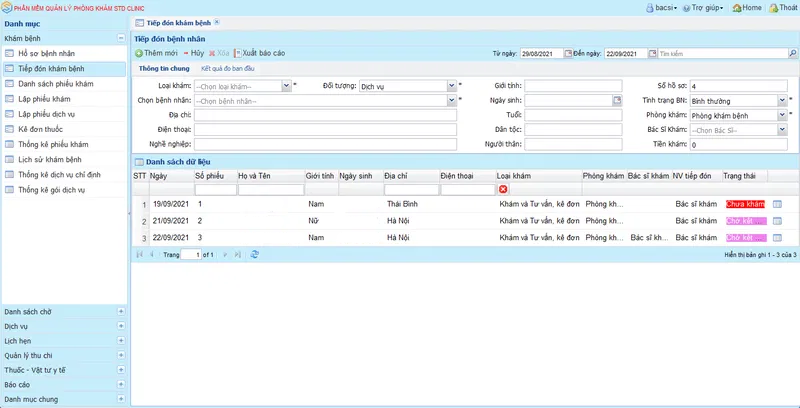800x408 pixels.
Task: Collapse the Khám bệnh sidebar section
Action: tap(121, 37)
